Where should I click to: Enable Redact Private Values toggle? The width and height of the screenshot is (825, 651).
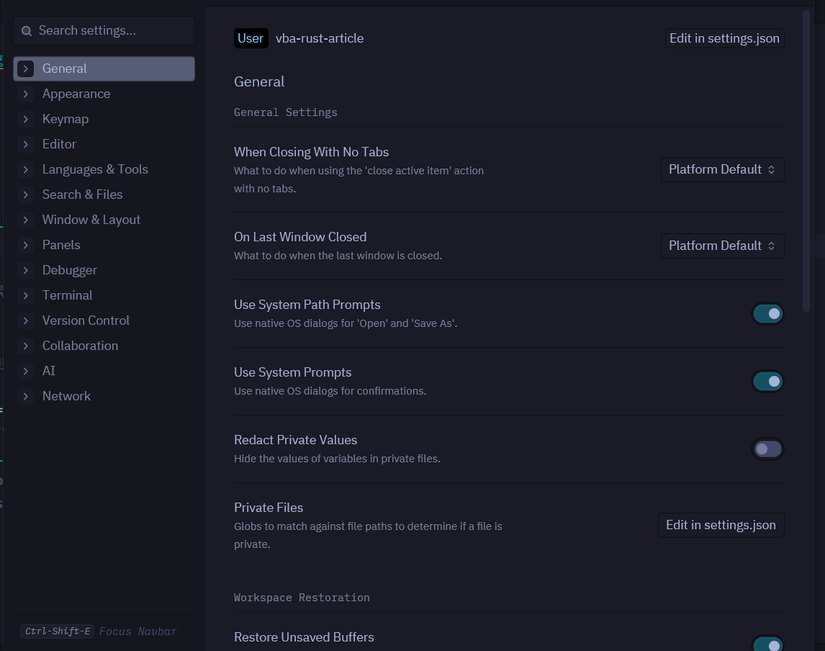tap(767, 449)
